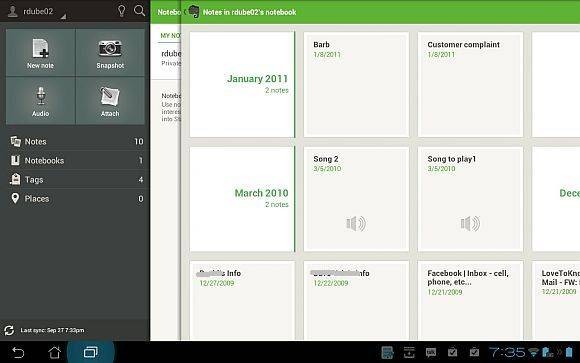Select the March 2010 group header
The height and width of the screenshot is (363, 580).
tap(242, 199)
